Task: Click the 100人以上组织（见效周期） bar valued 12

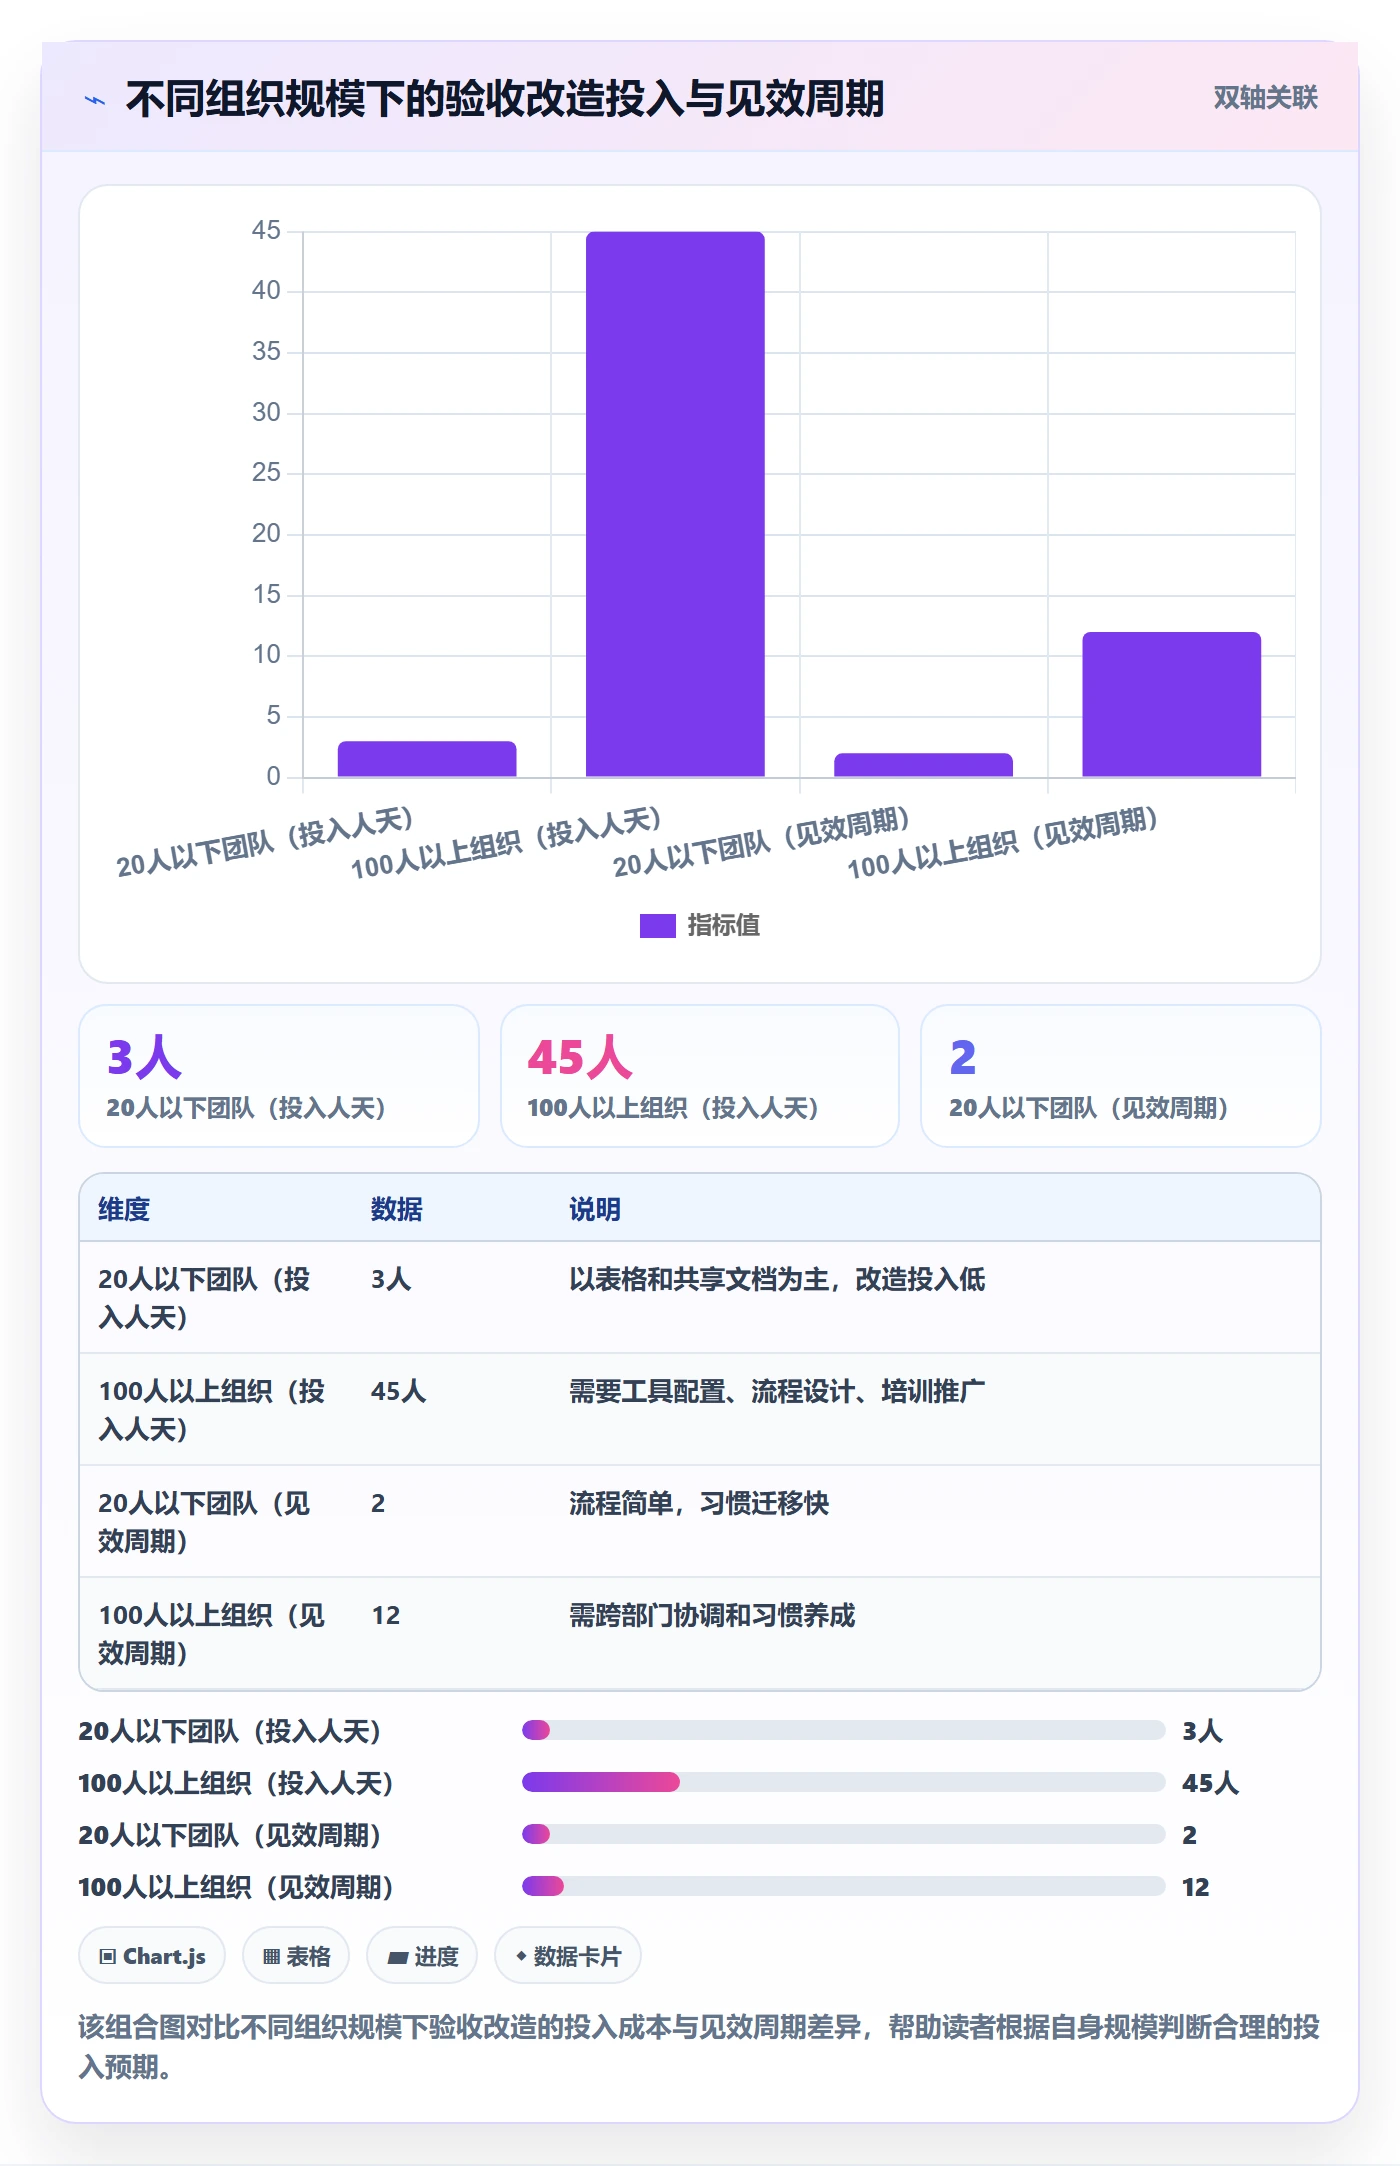Action: [1171, 704]
